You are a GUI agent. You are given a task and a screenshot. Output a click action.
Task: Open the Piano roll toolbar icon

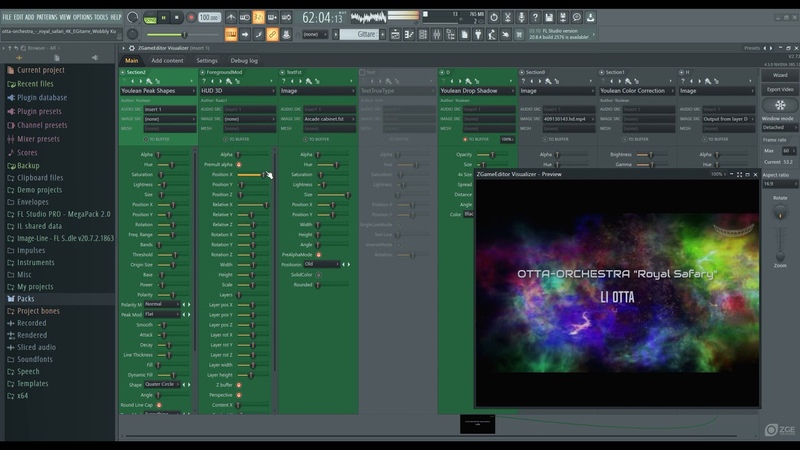[x=409, y=34]
